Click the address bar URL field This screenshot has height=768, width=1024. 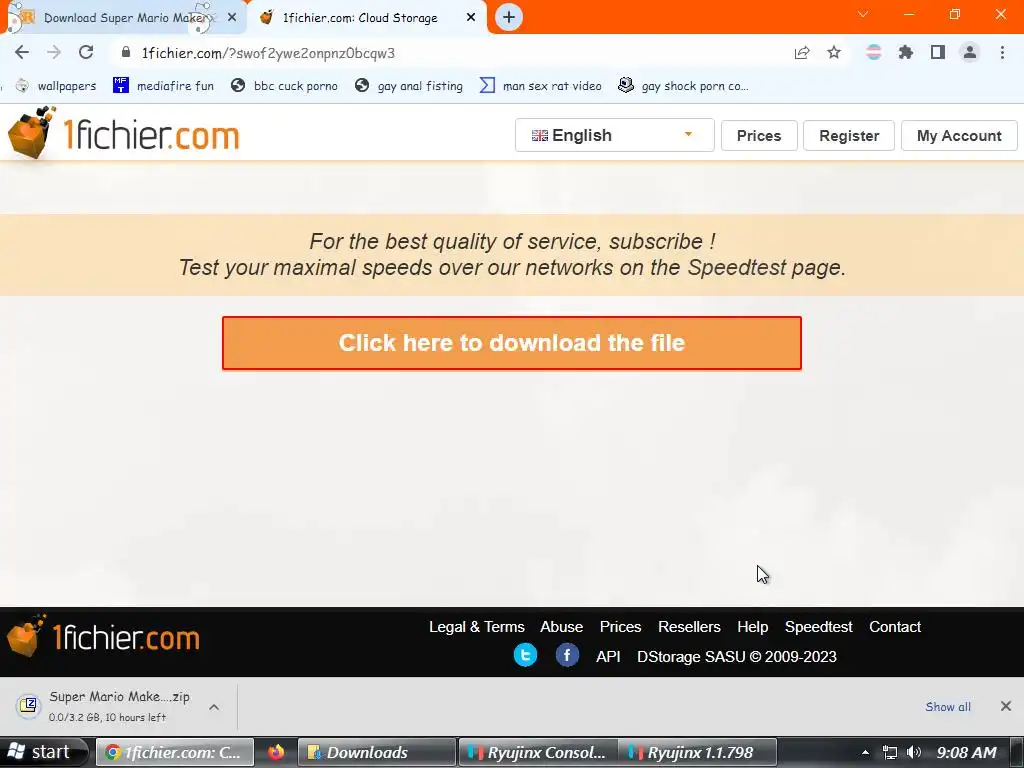pyautogui.click(x=451, y=53)
